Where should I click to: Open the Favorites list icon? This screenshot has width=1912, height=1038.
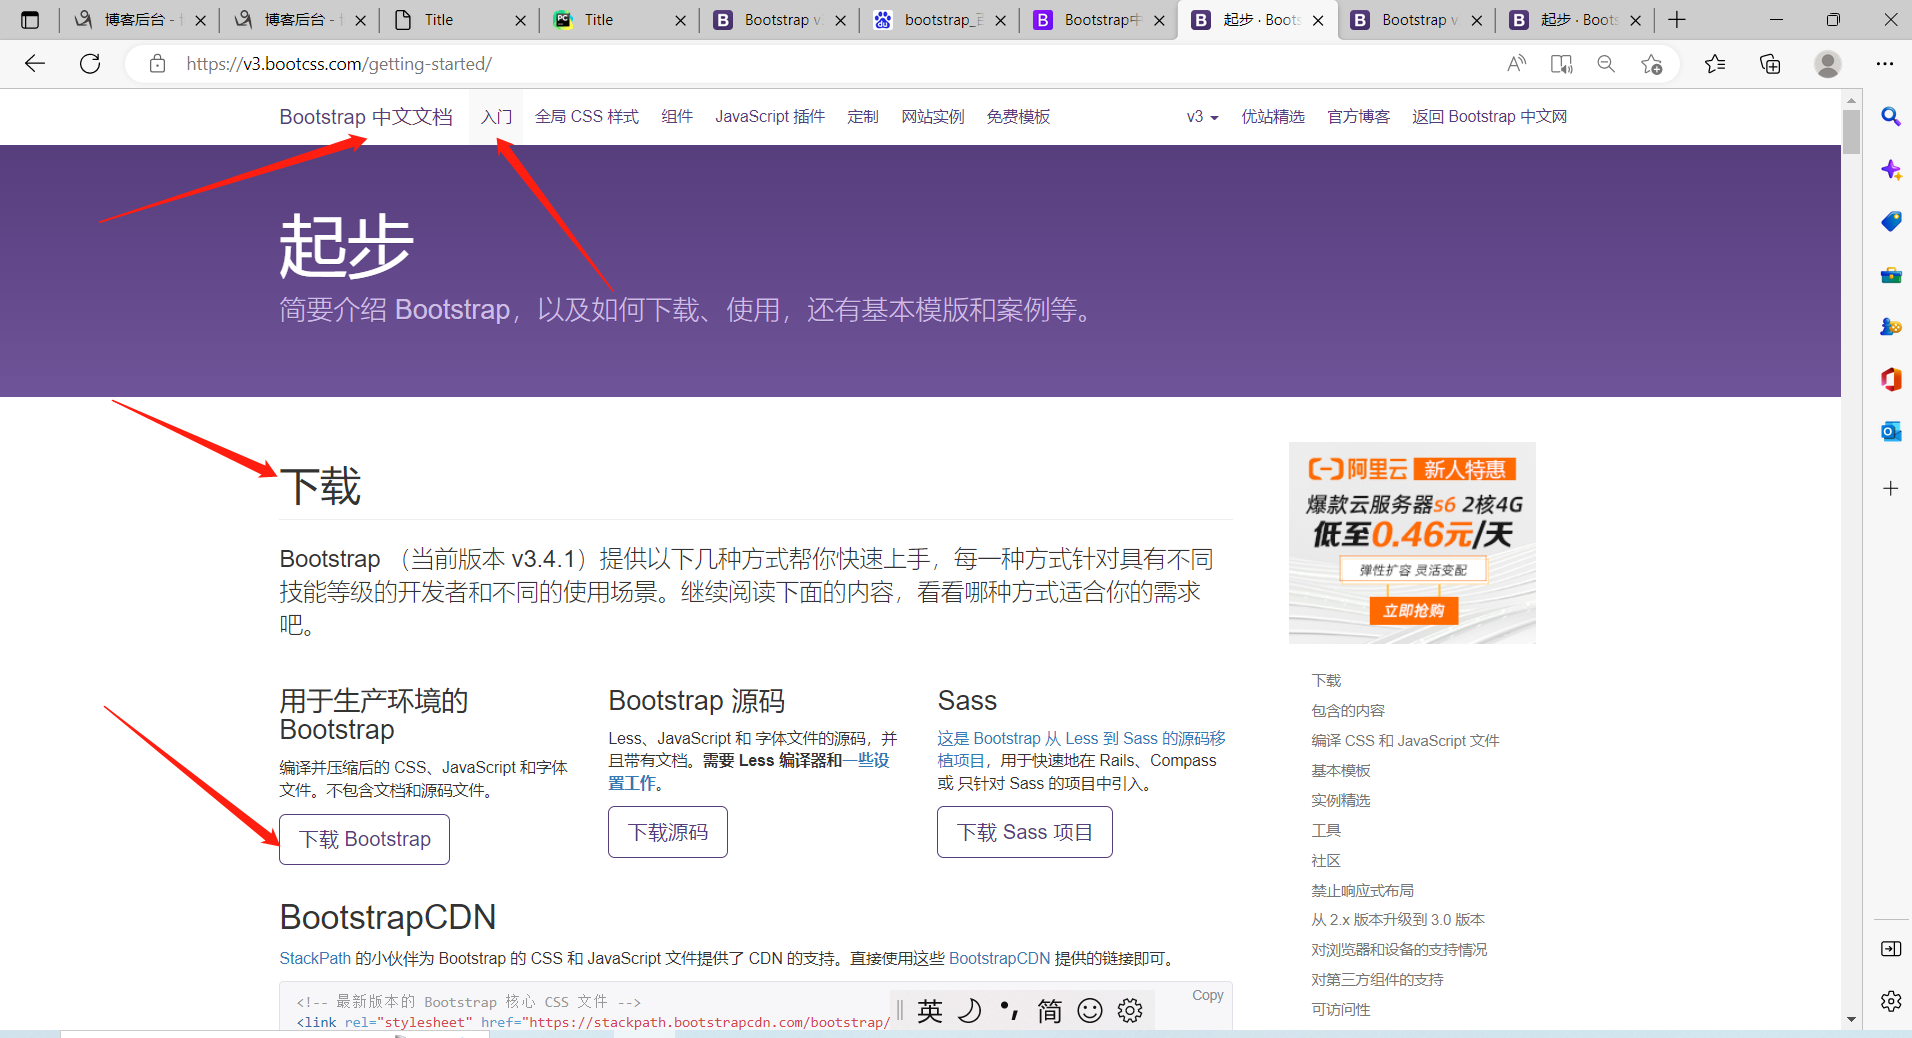(1715, 64)
